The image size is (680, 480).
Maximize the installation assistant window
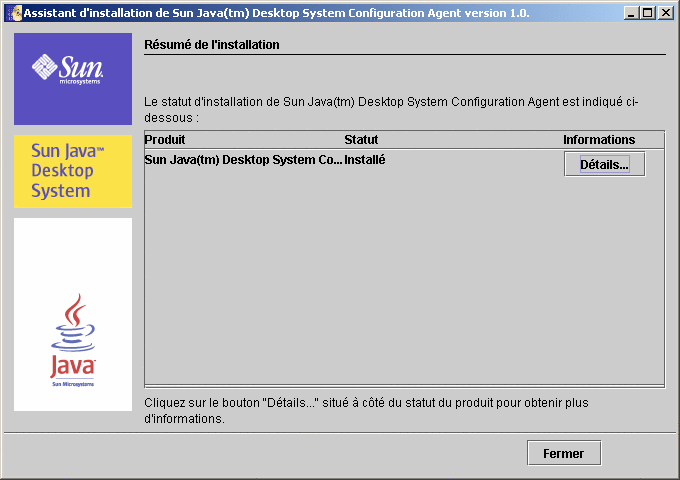coord(647,13)
